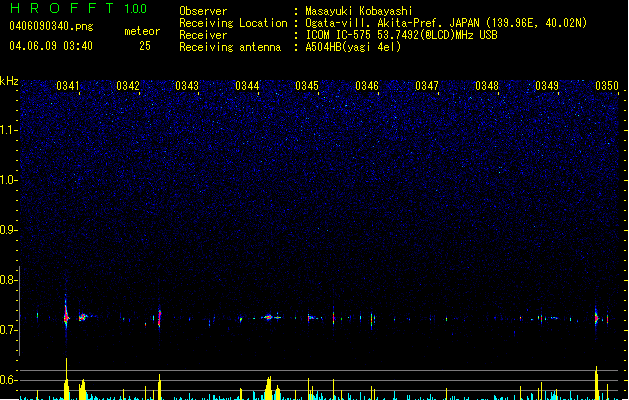Viewport: 629px width, 400px height.
Task: Click the 0342 time marker
Action: point(128,86)
